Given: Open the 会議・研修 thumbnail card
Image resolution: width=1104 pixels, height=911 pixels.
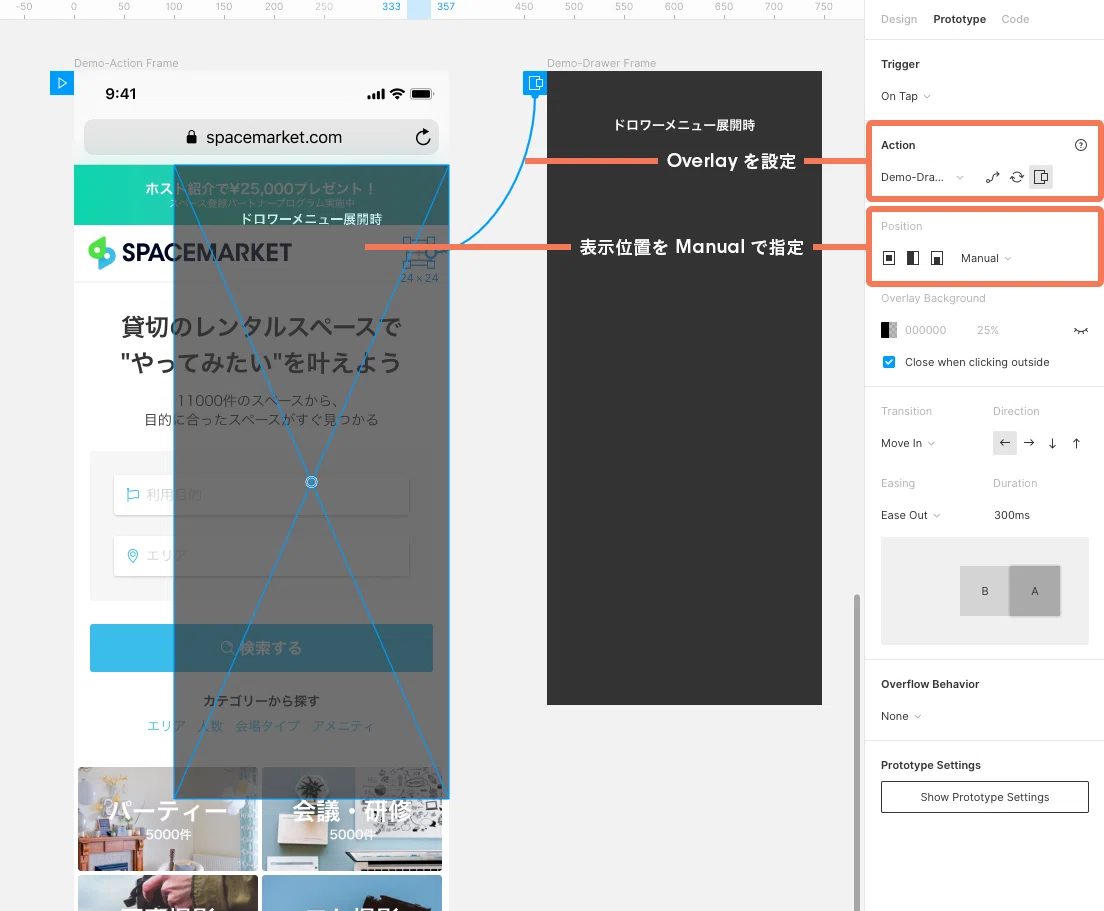Looking at the screenshot, I should pyautogui.click(x=352, y=819).
